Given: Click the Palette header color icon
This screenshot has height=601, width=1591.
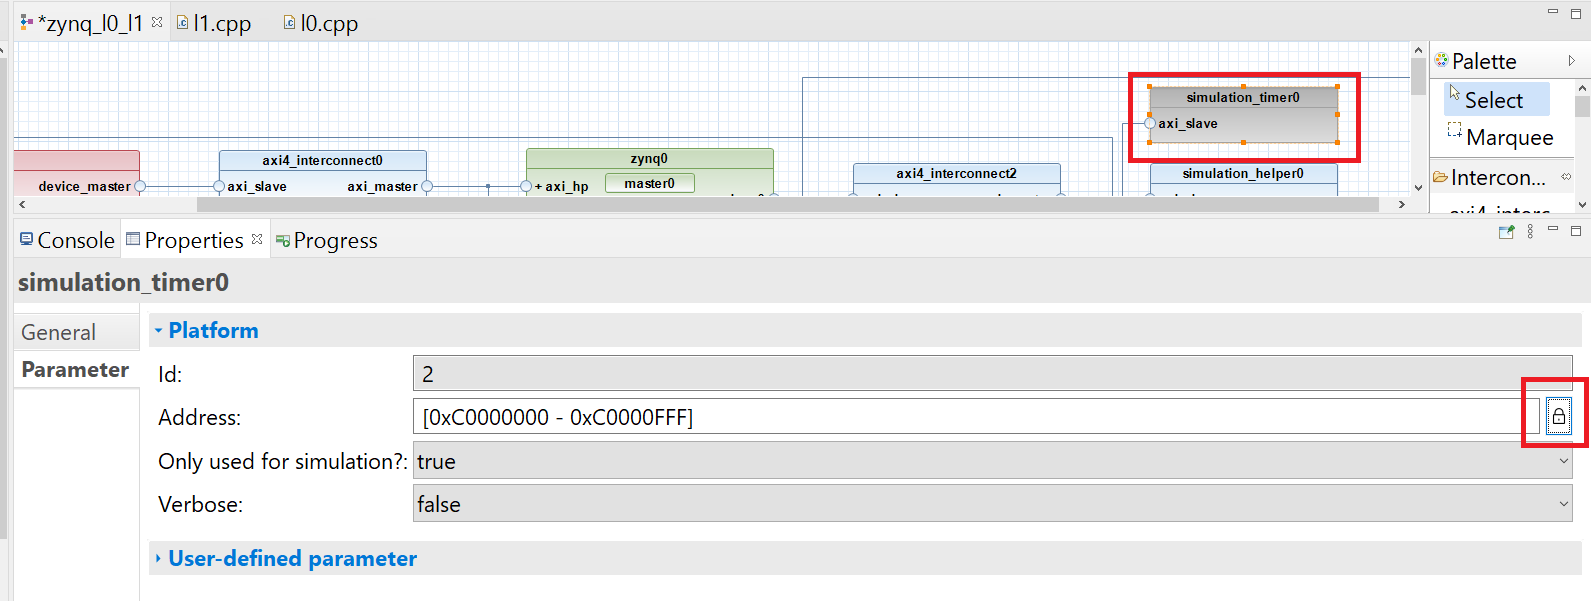Looking at the screenshot, I should point(1441,60).
